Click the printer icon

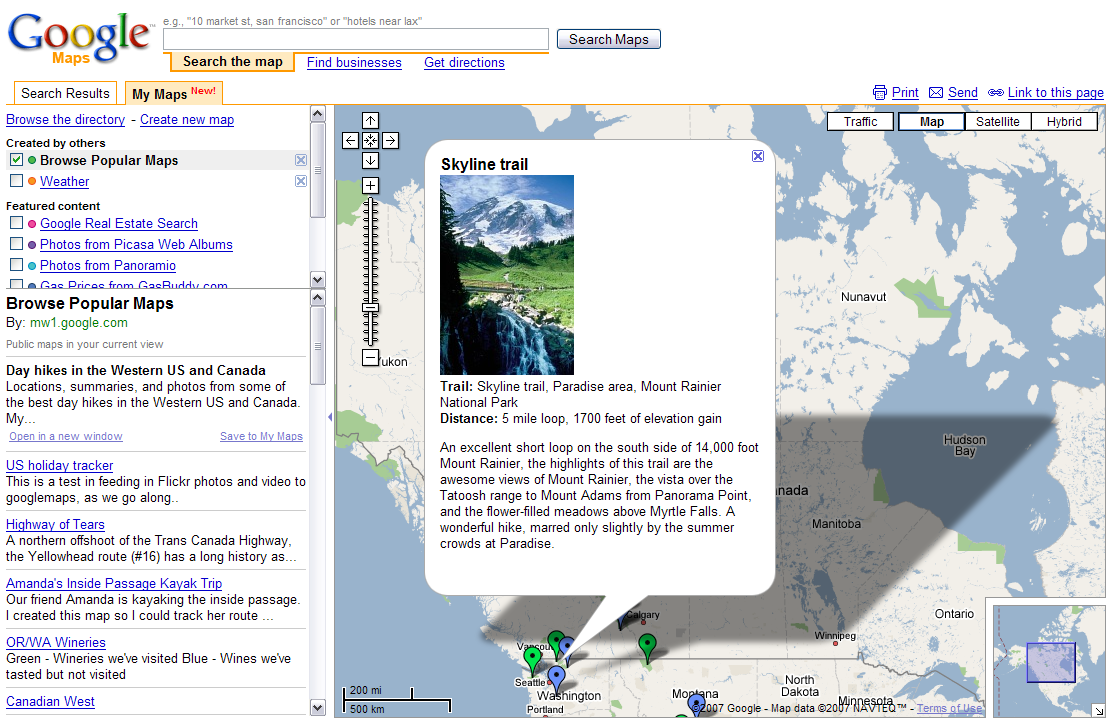tap(880, 92)
